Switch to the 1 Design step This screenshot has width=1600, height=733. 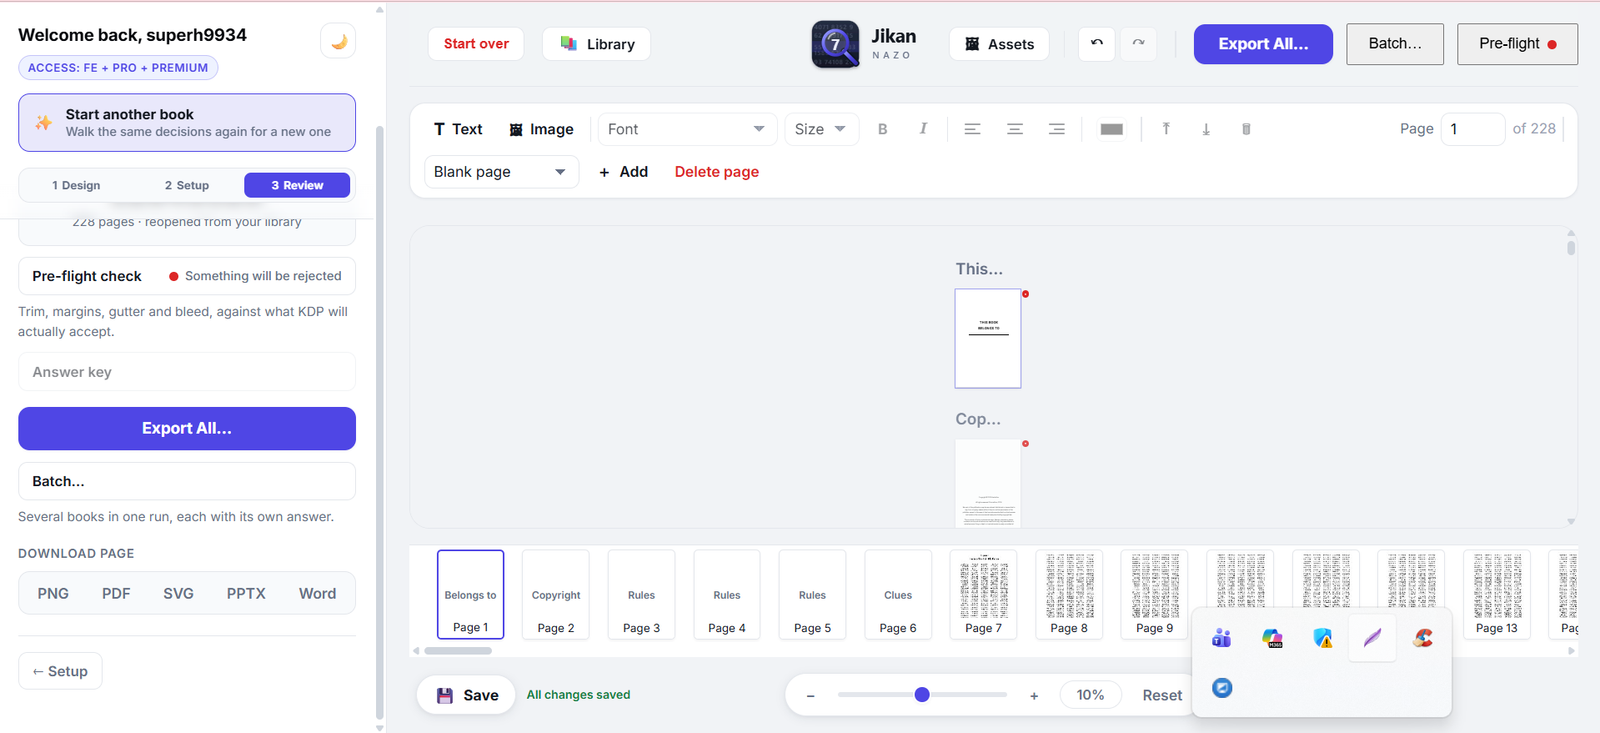click(76, 185)
